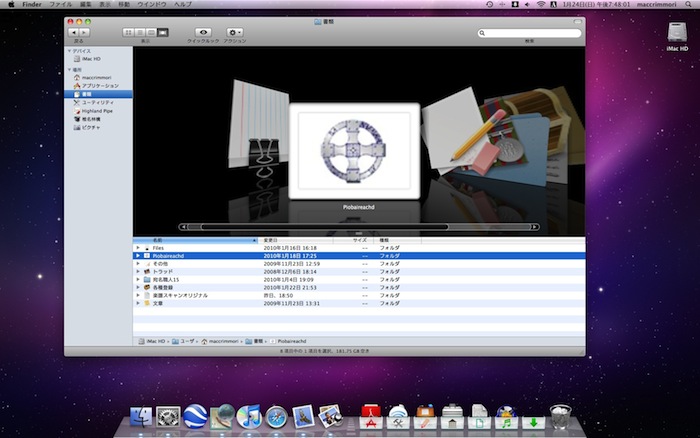The image size is (700, 438).
Task: Switch to column view mode
Action: 151,33
